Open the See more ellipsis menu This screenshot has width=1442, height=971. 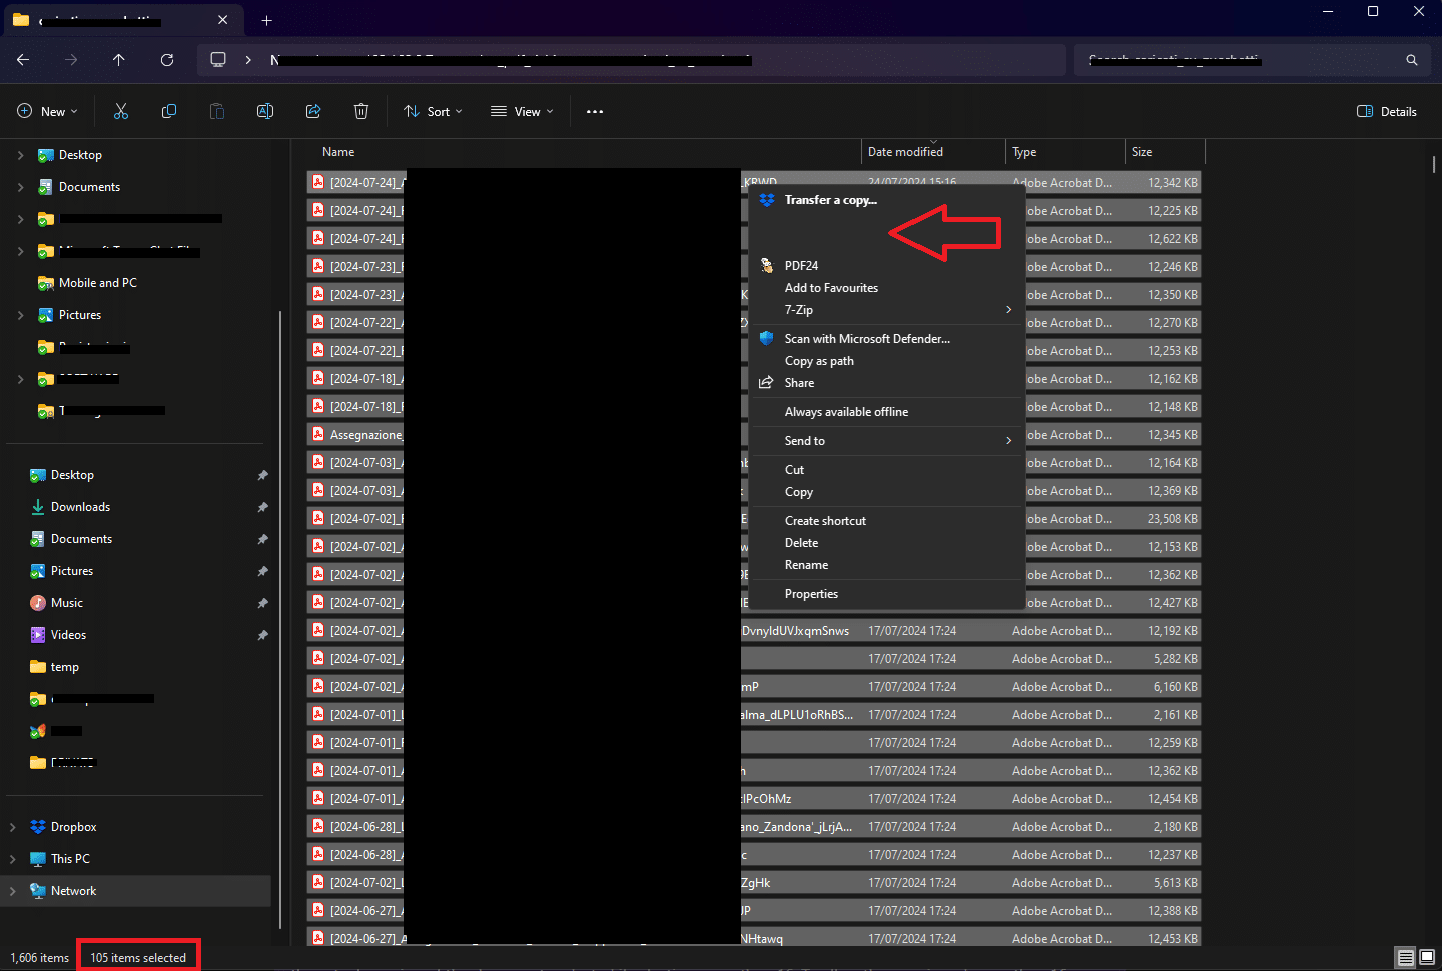coord(595,111)
